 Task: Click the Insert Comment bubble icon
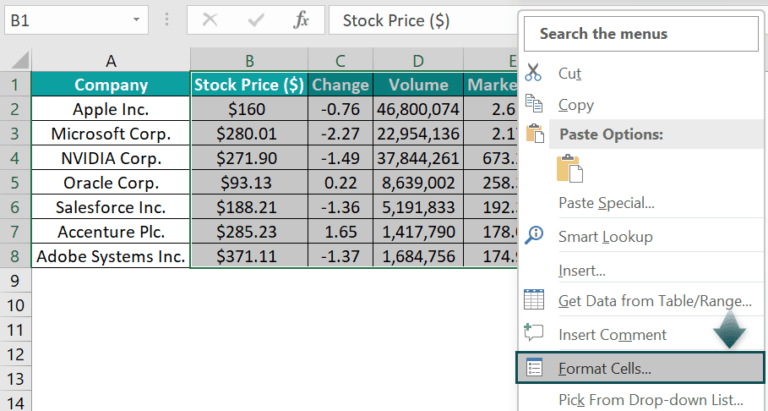[x=533, y=333]
